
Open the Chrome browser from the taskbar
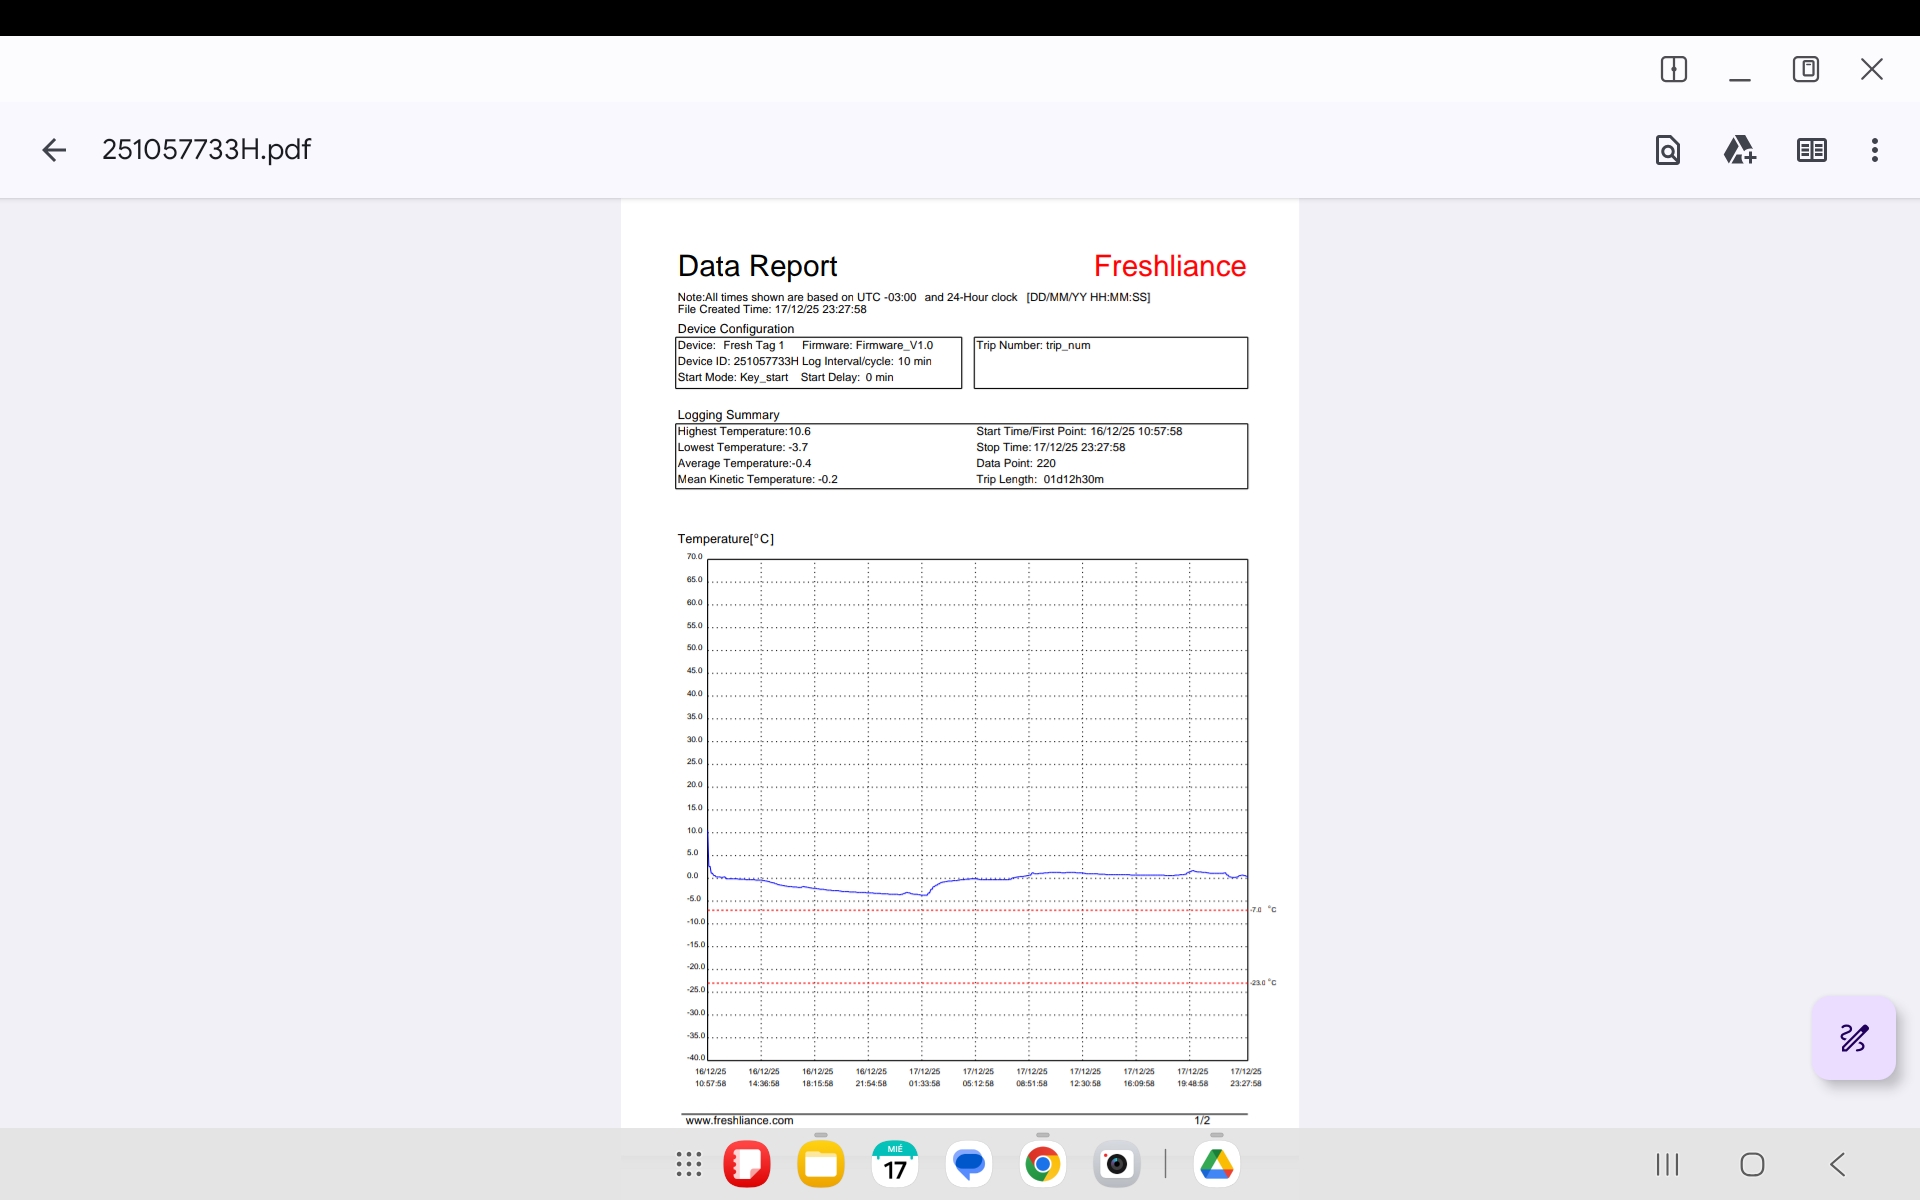tap(1042, 1164)
